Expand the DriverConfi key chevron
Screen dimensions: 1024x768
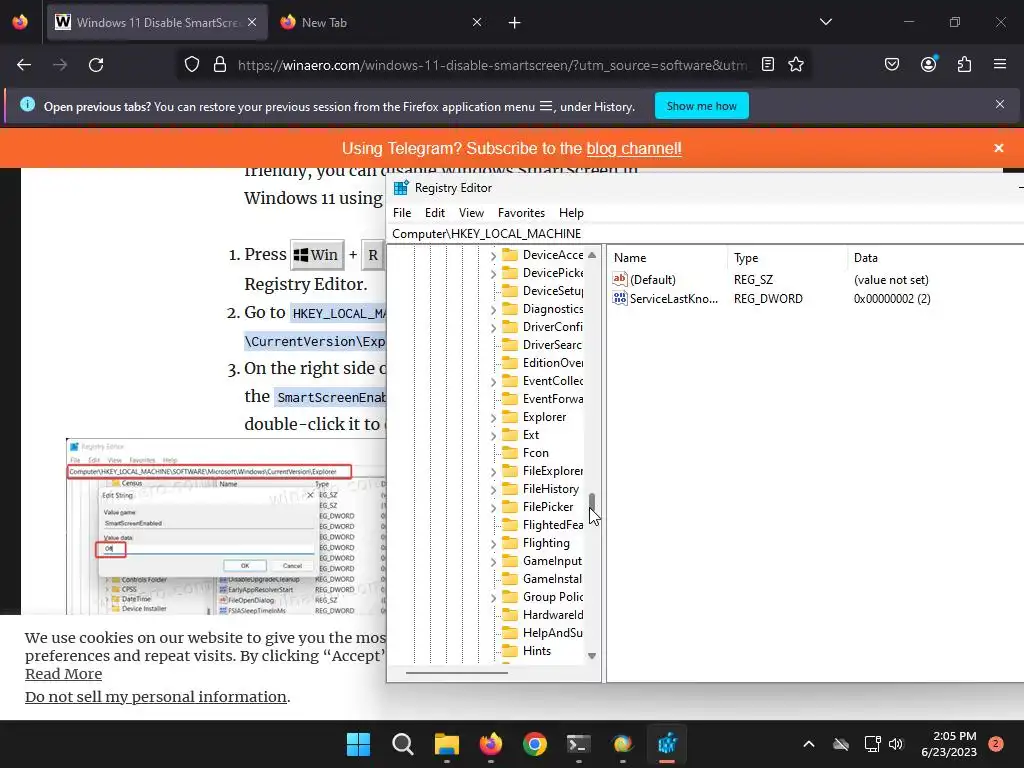[494, 328]
